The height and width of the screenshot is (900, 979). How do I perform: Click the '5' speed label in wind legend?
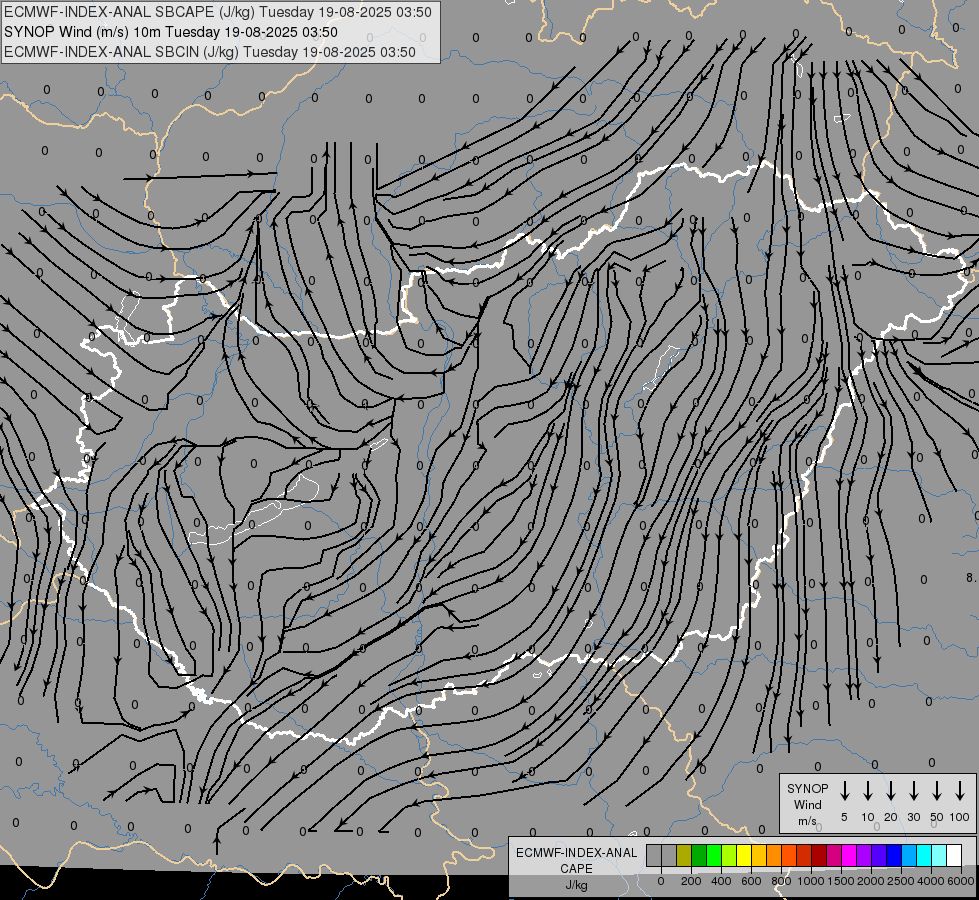pyautogui.click(x=844, y=817)
